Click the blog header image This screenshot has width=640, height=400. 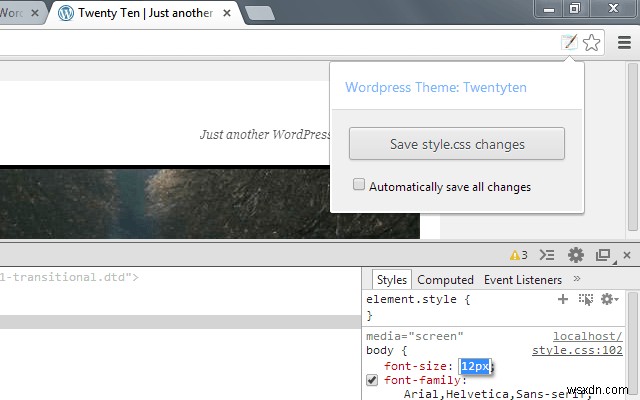click(210, 202)
